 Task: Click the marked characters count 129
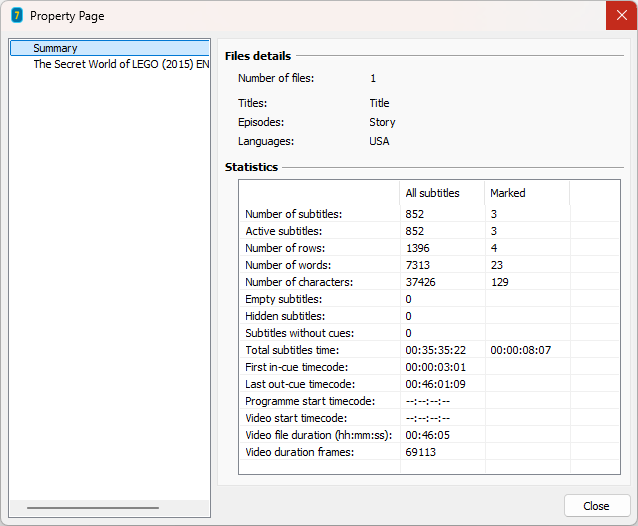499,282
